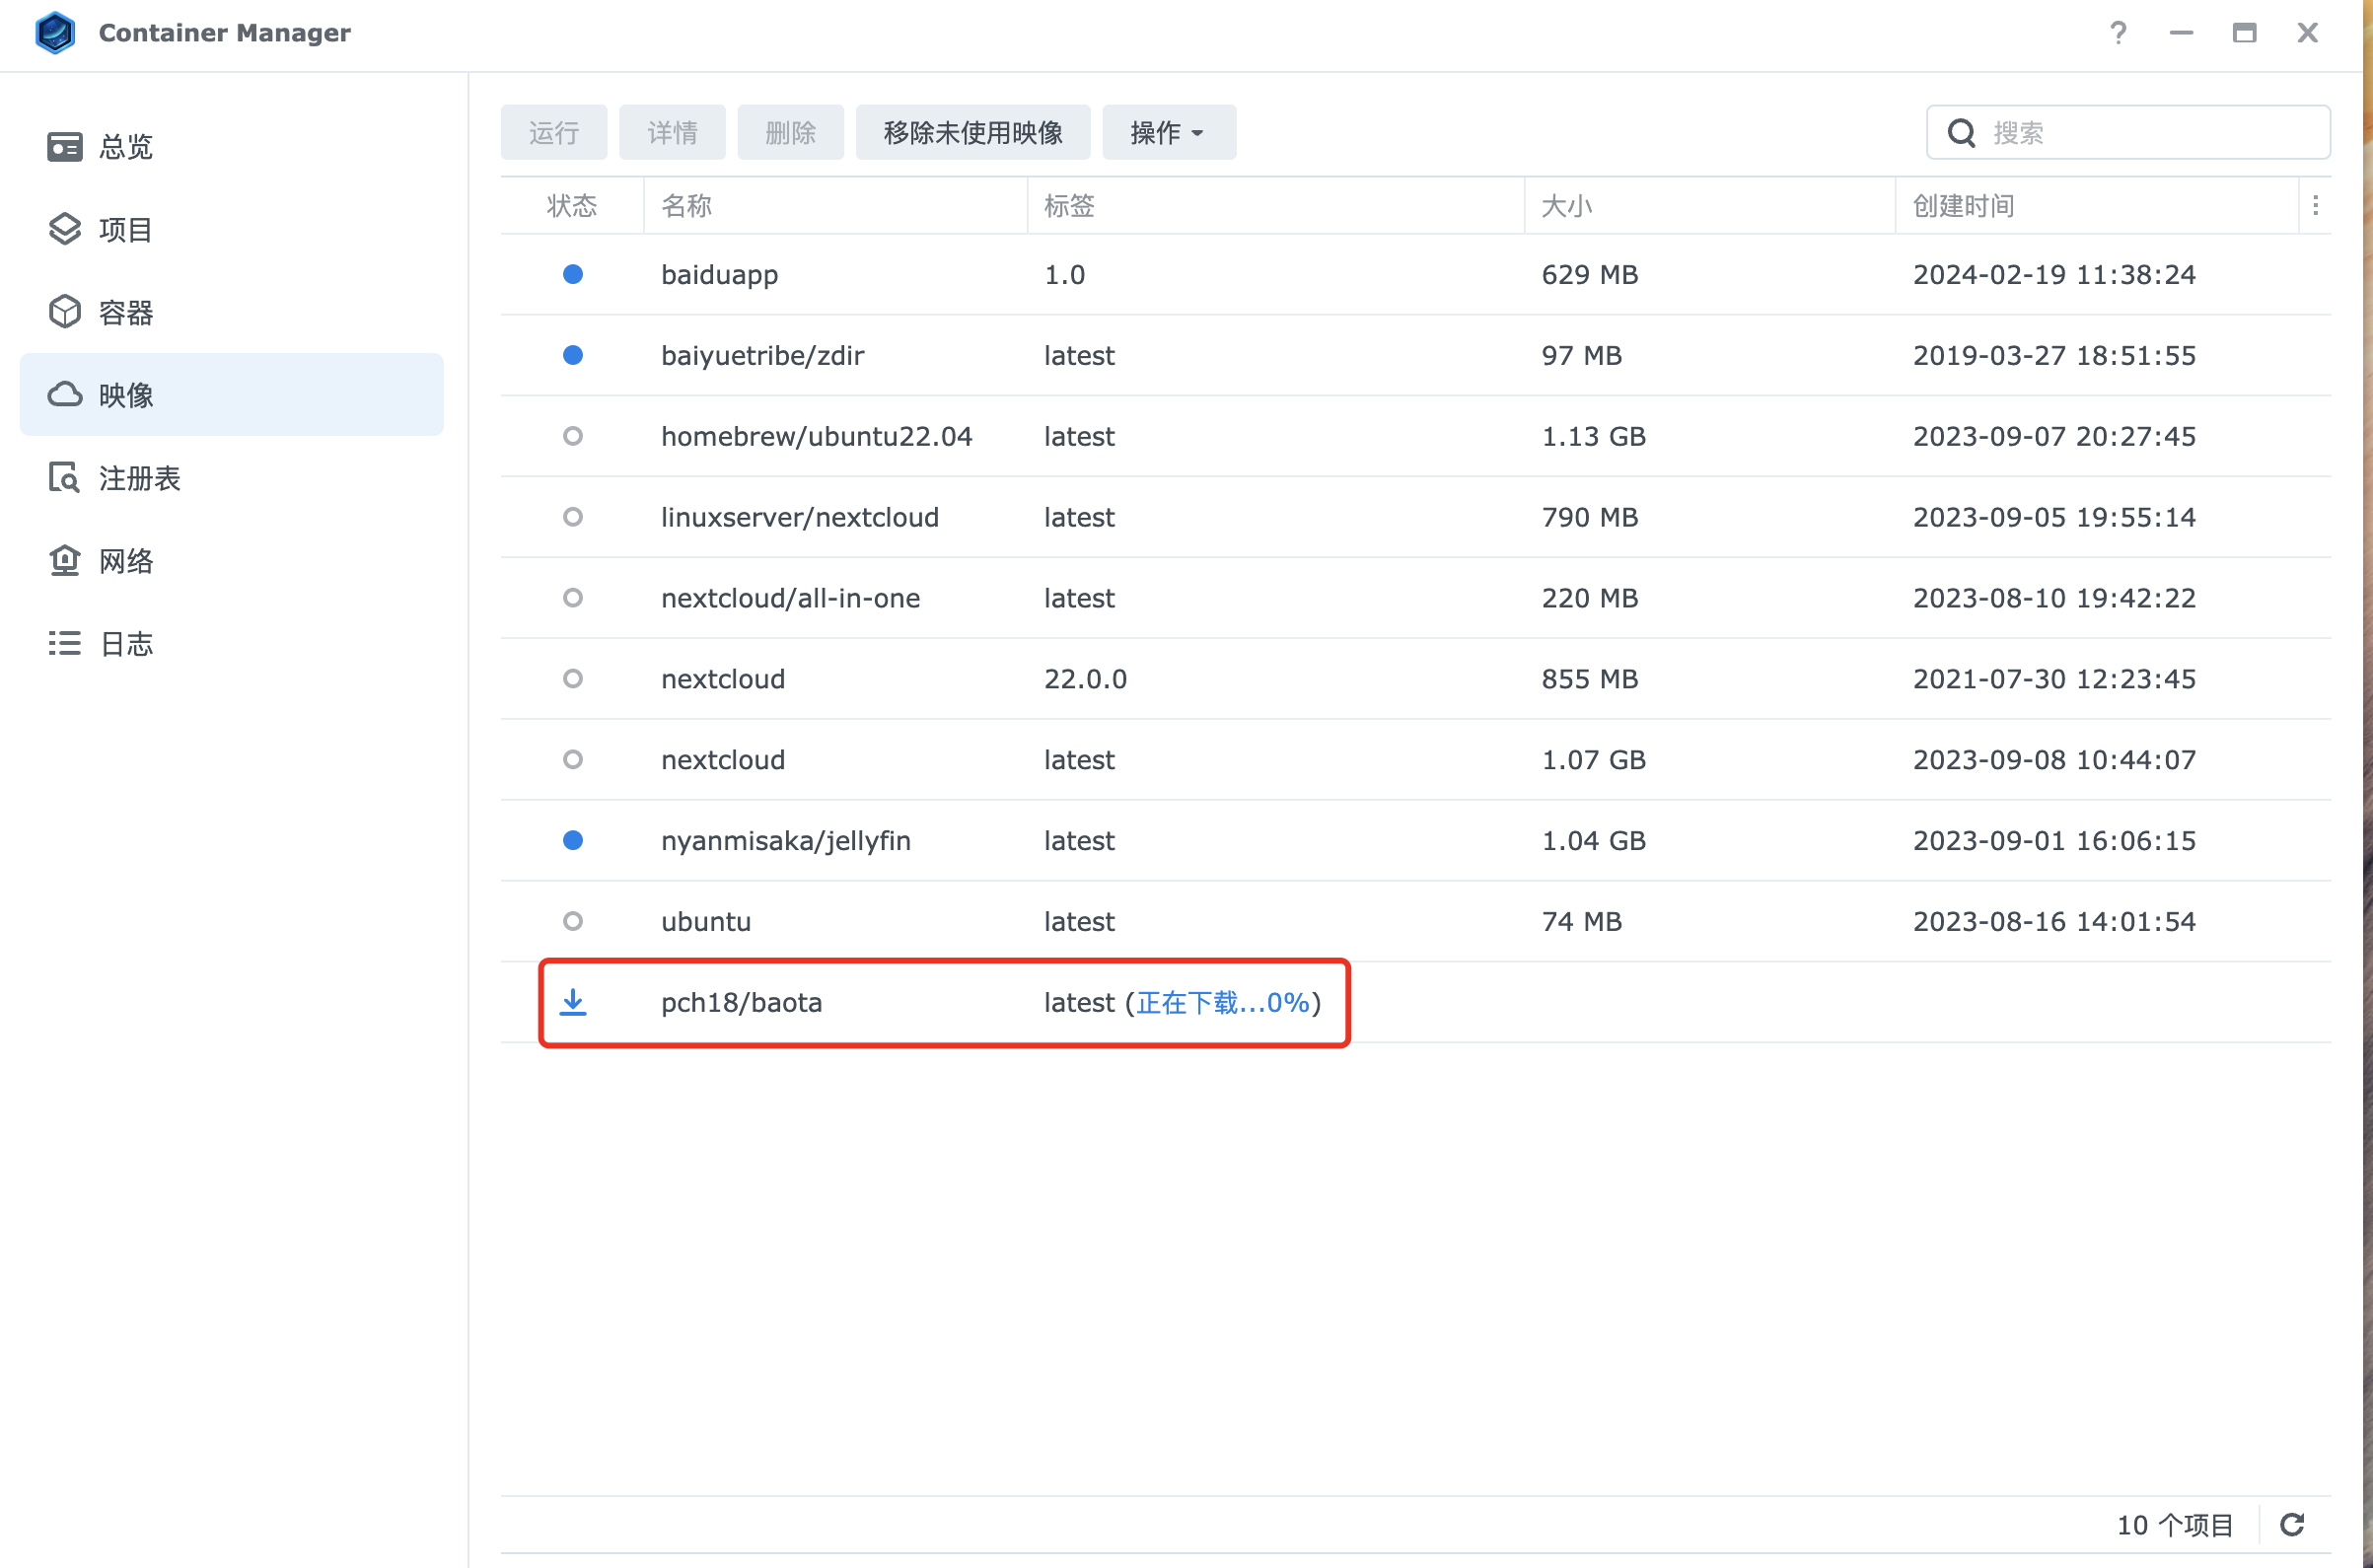Select the baiduapp image name

tap(719, 275)
